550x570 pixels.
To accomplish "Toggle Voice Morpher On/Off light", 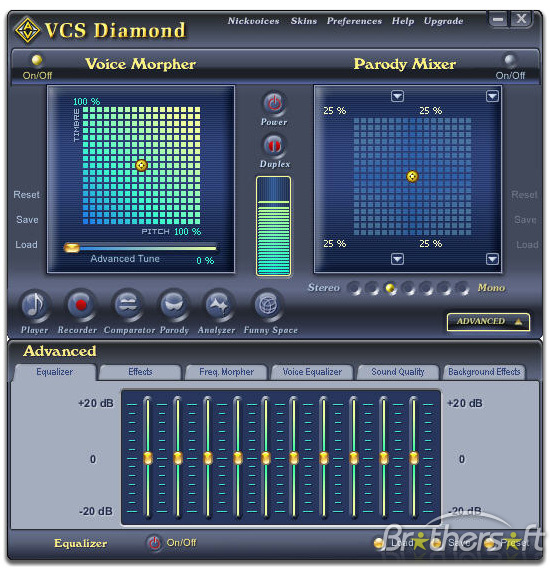I will click(x=36, y=60).
